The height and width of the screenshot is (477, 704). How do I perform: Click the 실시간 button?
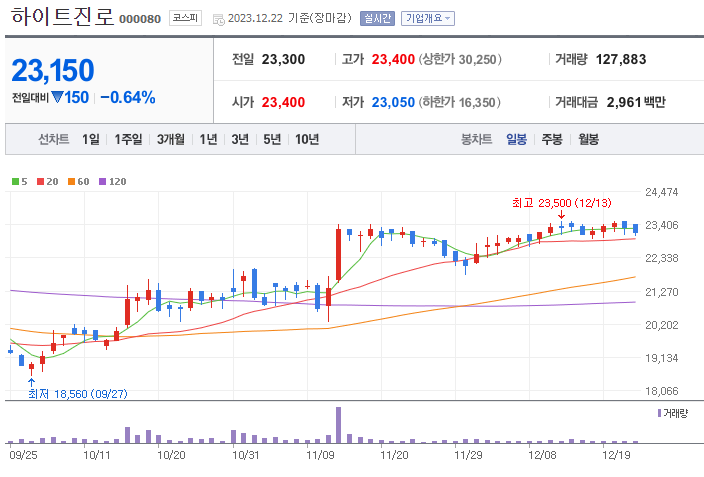(377, 18)
